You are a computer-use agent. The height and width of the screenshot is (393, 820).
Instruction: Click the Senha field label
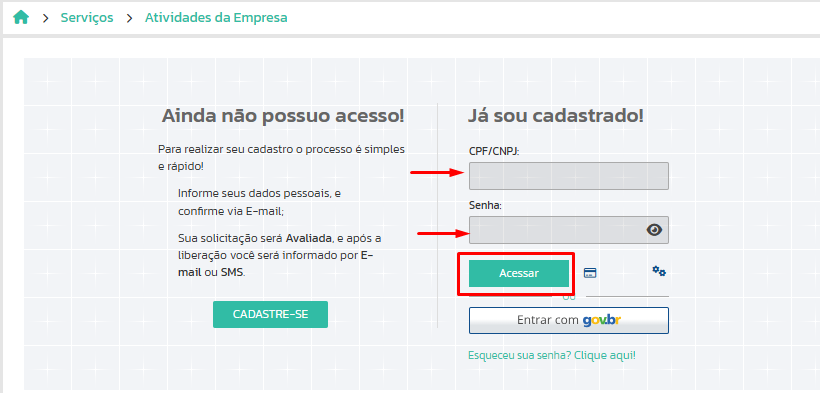(485, 206)
